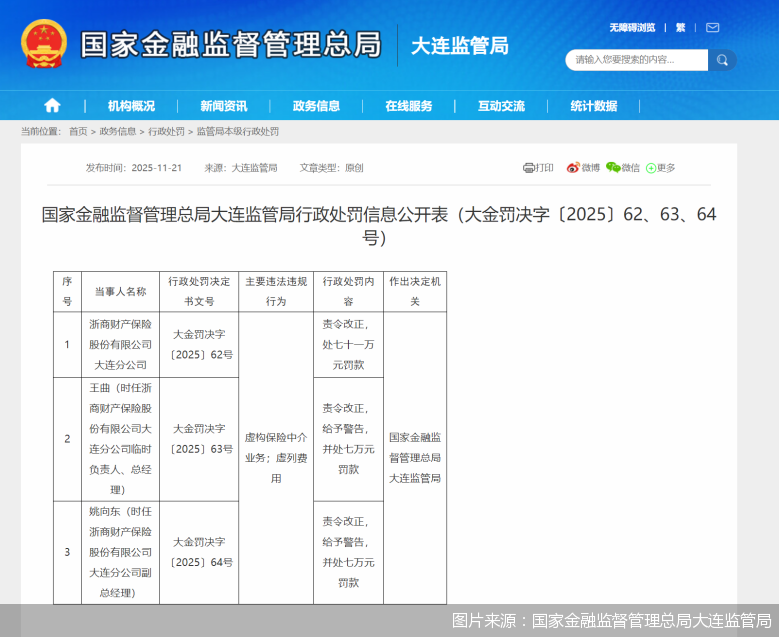The image size is (779, 637).
Task: Open the 统计数据 menu
Action: [x=593, y=106]
